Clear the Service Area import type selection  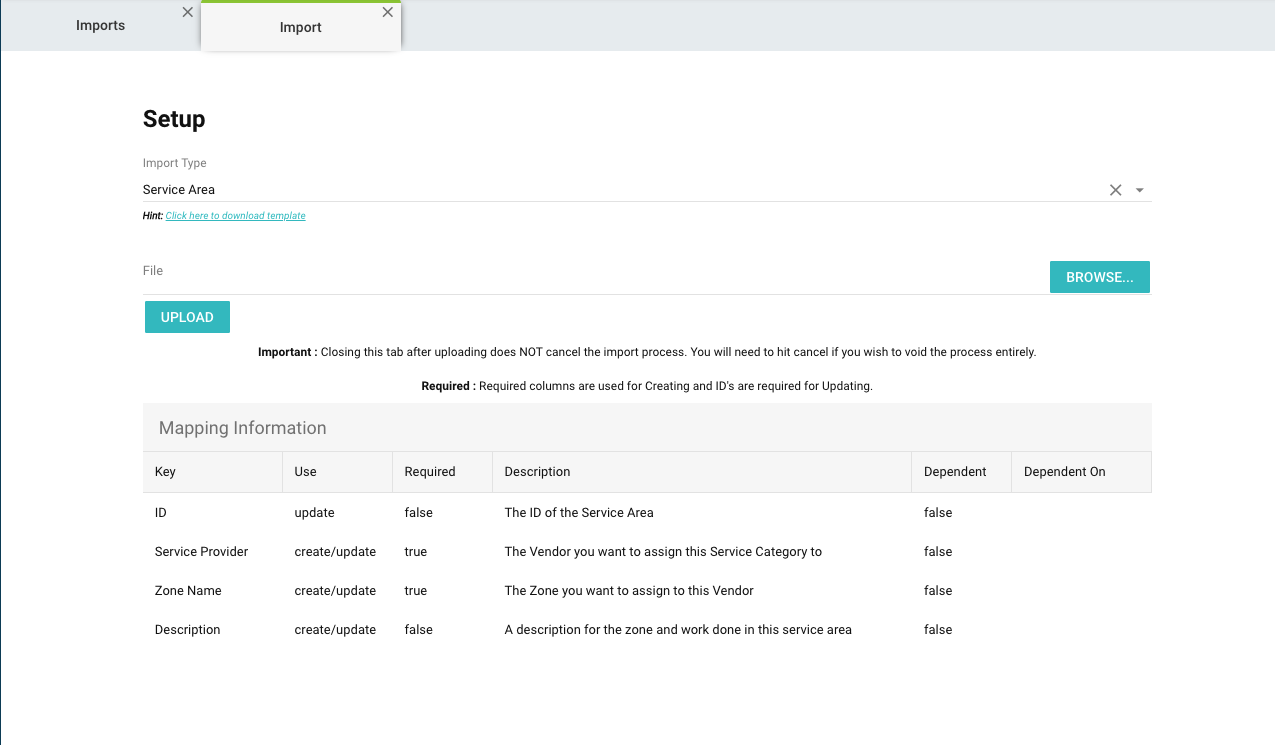(1115, 190)
